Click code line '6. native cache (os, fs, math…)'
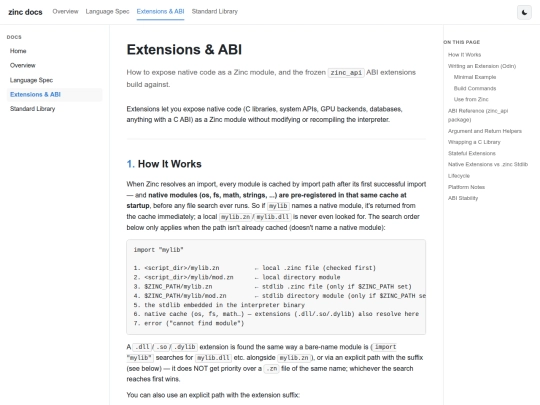Screen dimensions: 540x405 coord(276,314)
